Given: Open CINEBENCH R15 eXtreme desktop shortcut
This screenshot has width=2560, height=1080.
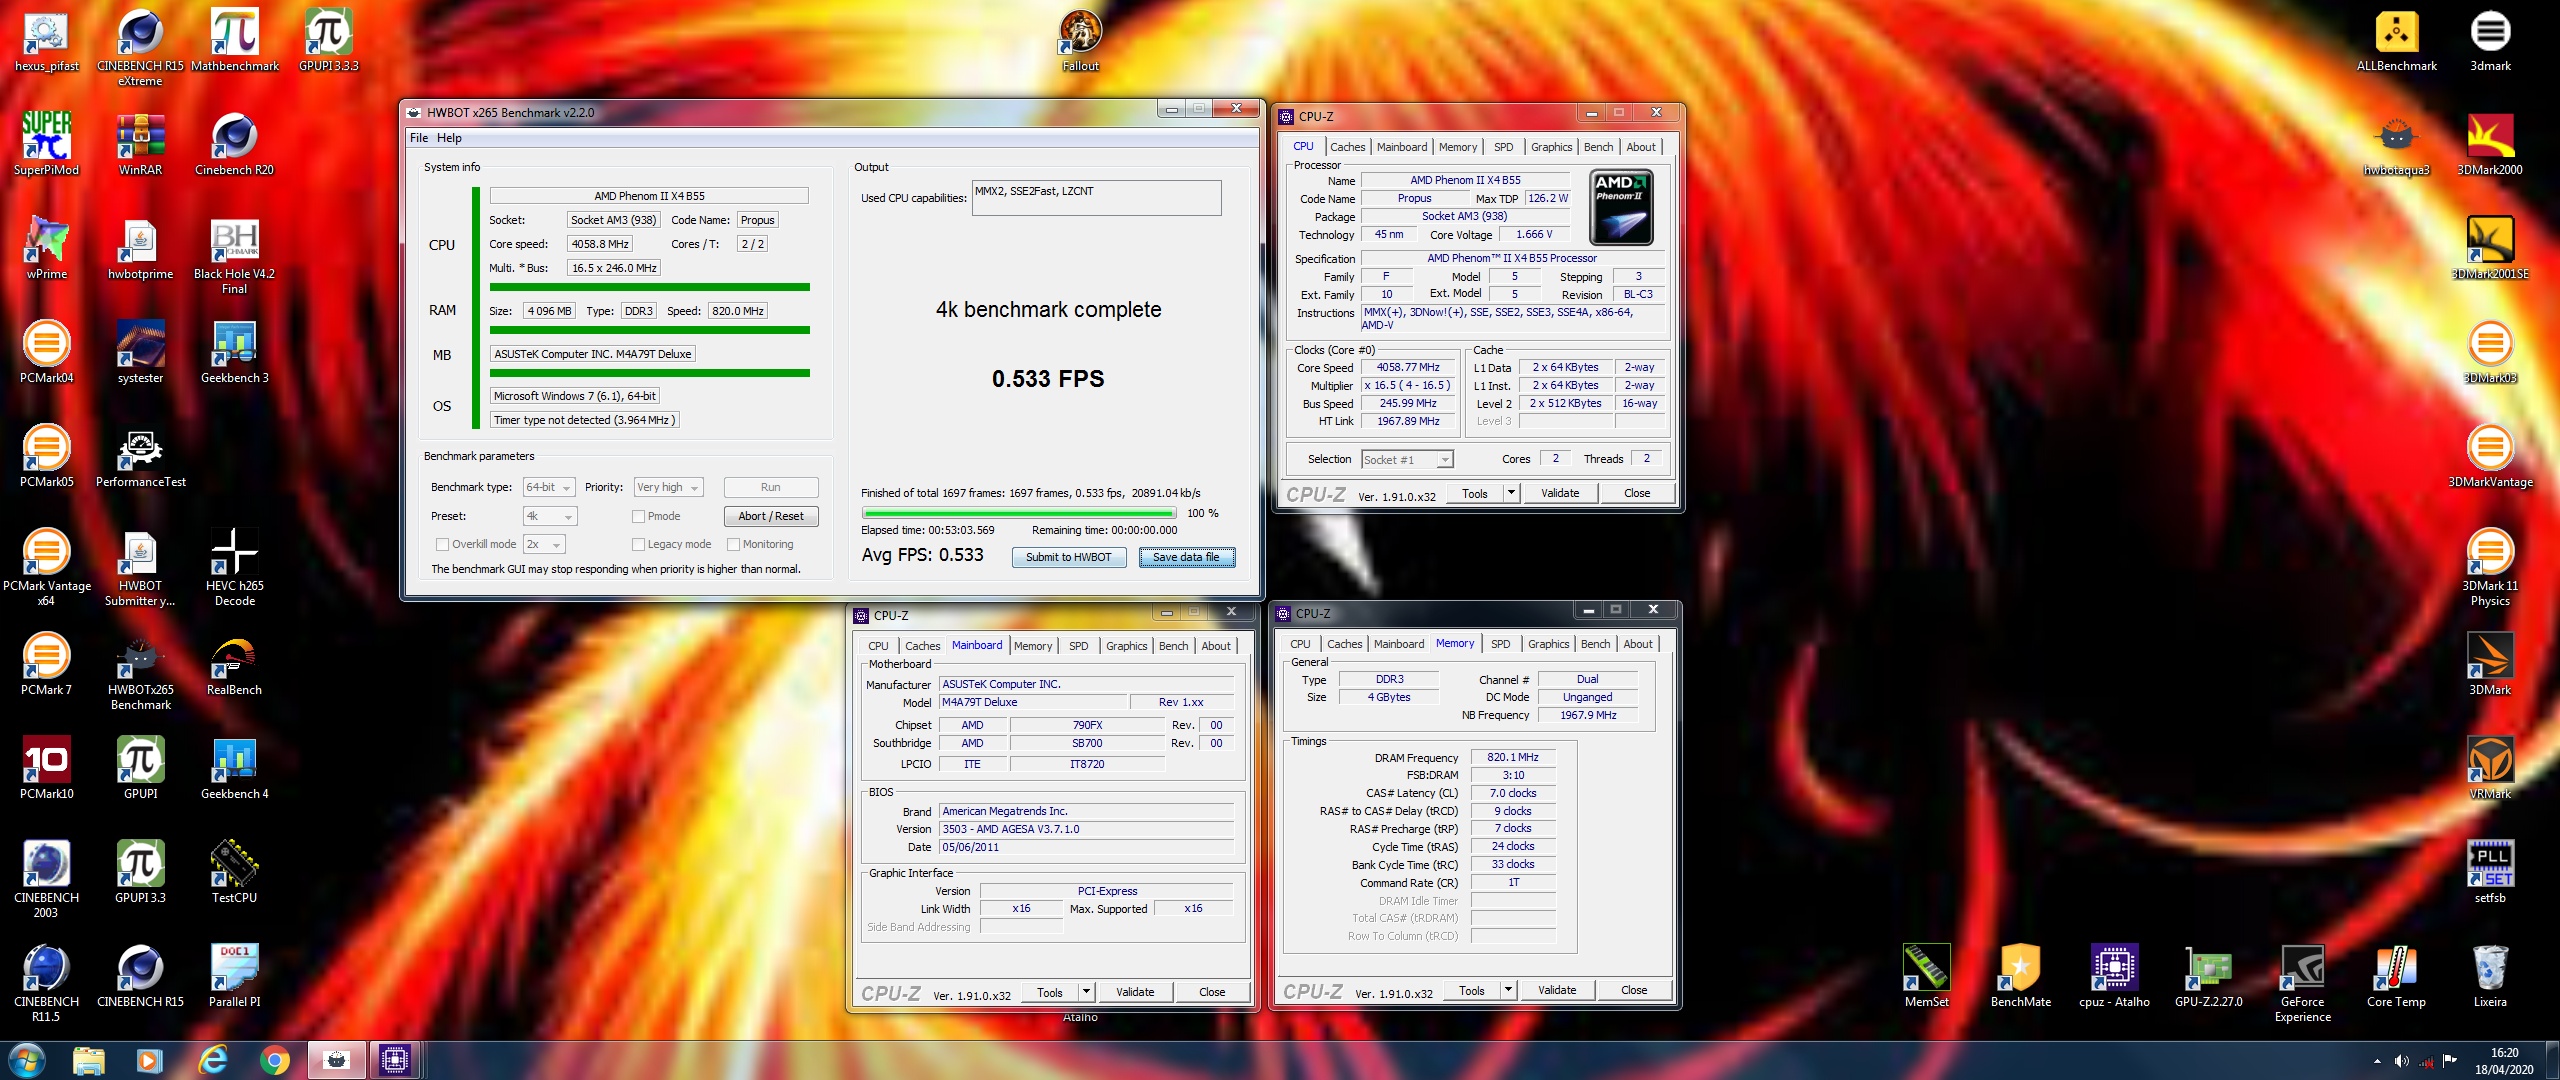Looking at the screenshot, I should pos(140,47).
